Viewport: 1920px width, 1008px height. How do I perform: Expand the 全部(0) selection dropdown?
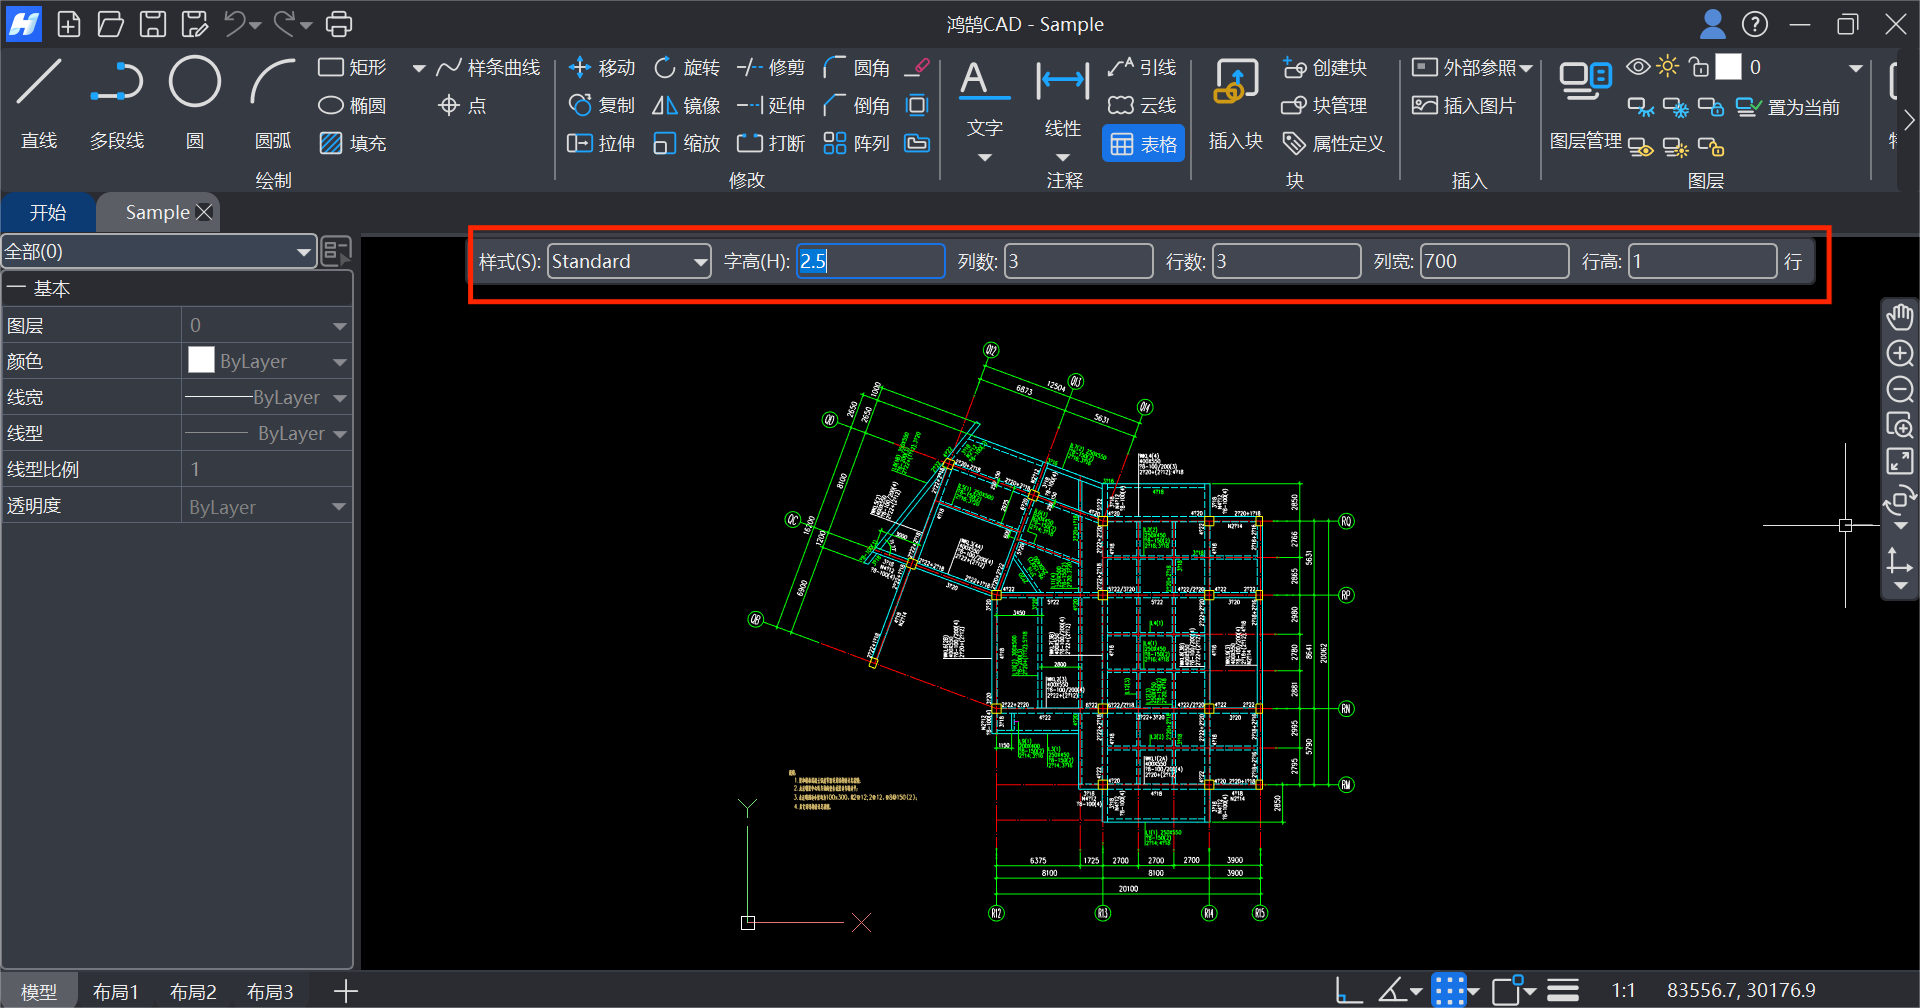158,252
